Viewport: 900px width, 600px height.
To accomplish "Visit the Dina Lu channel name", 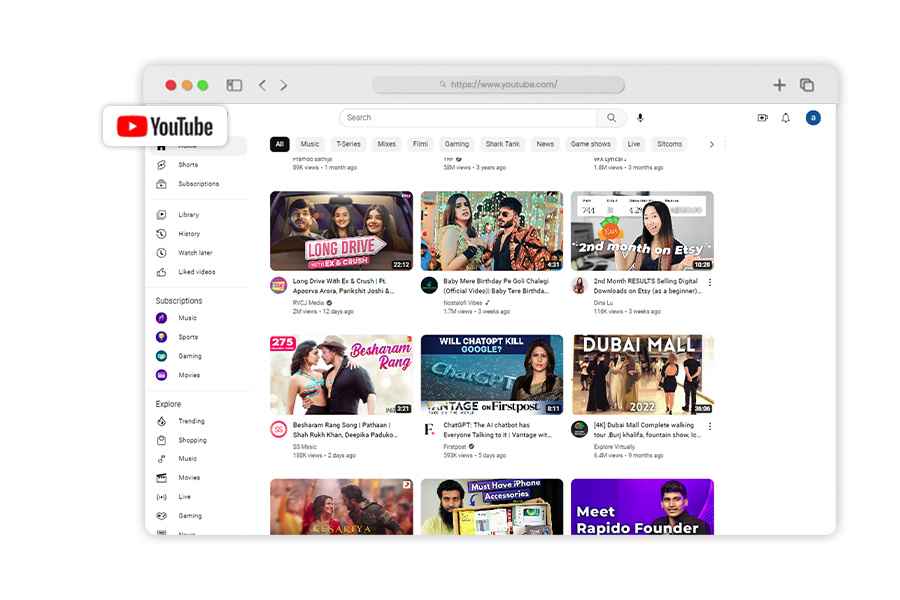I will click(x=603, y=303).
